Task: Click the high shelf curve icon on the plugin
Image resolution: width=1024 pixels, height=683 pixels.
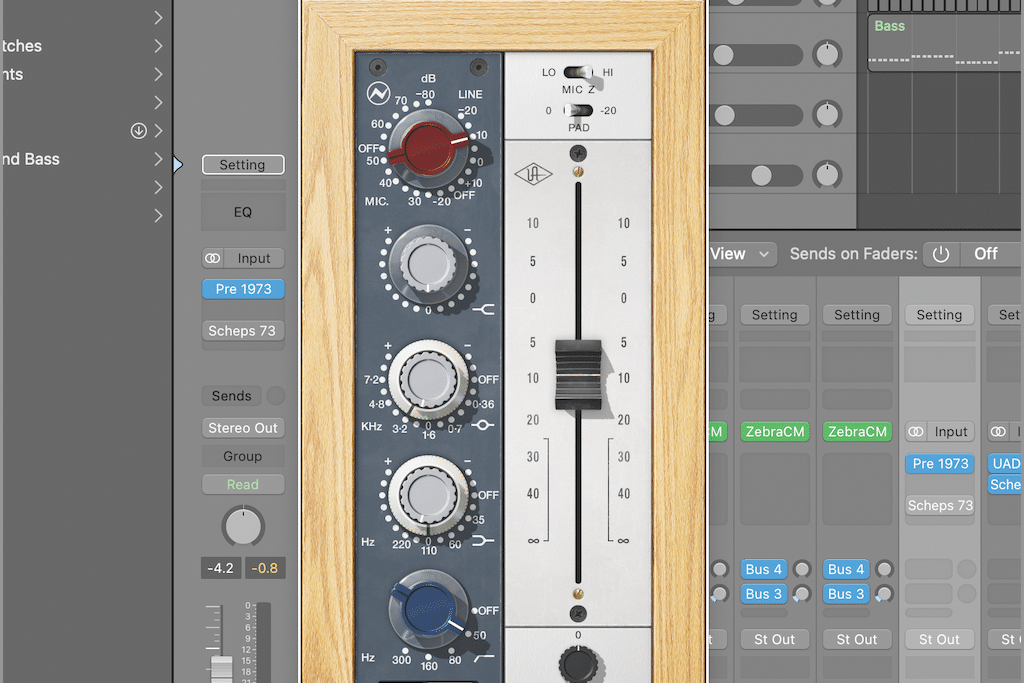Action: click(484, 310)
